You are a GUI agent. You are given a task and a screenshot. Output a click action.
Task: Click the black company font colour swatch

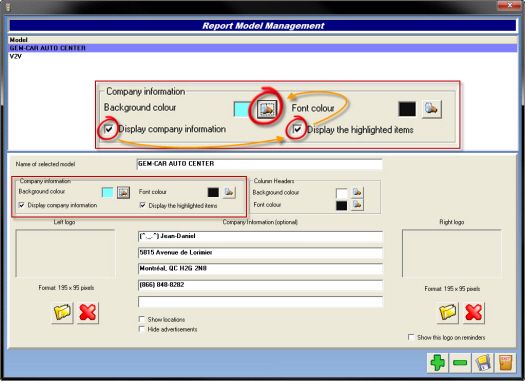[x=213, y=192]
